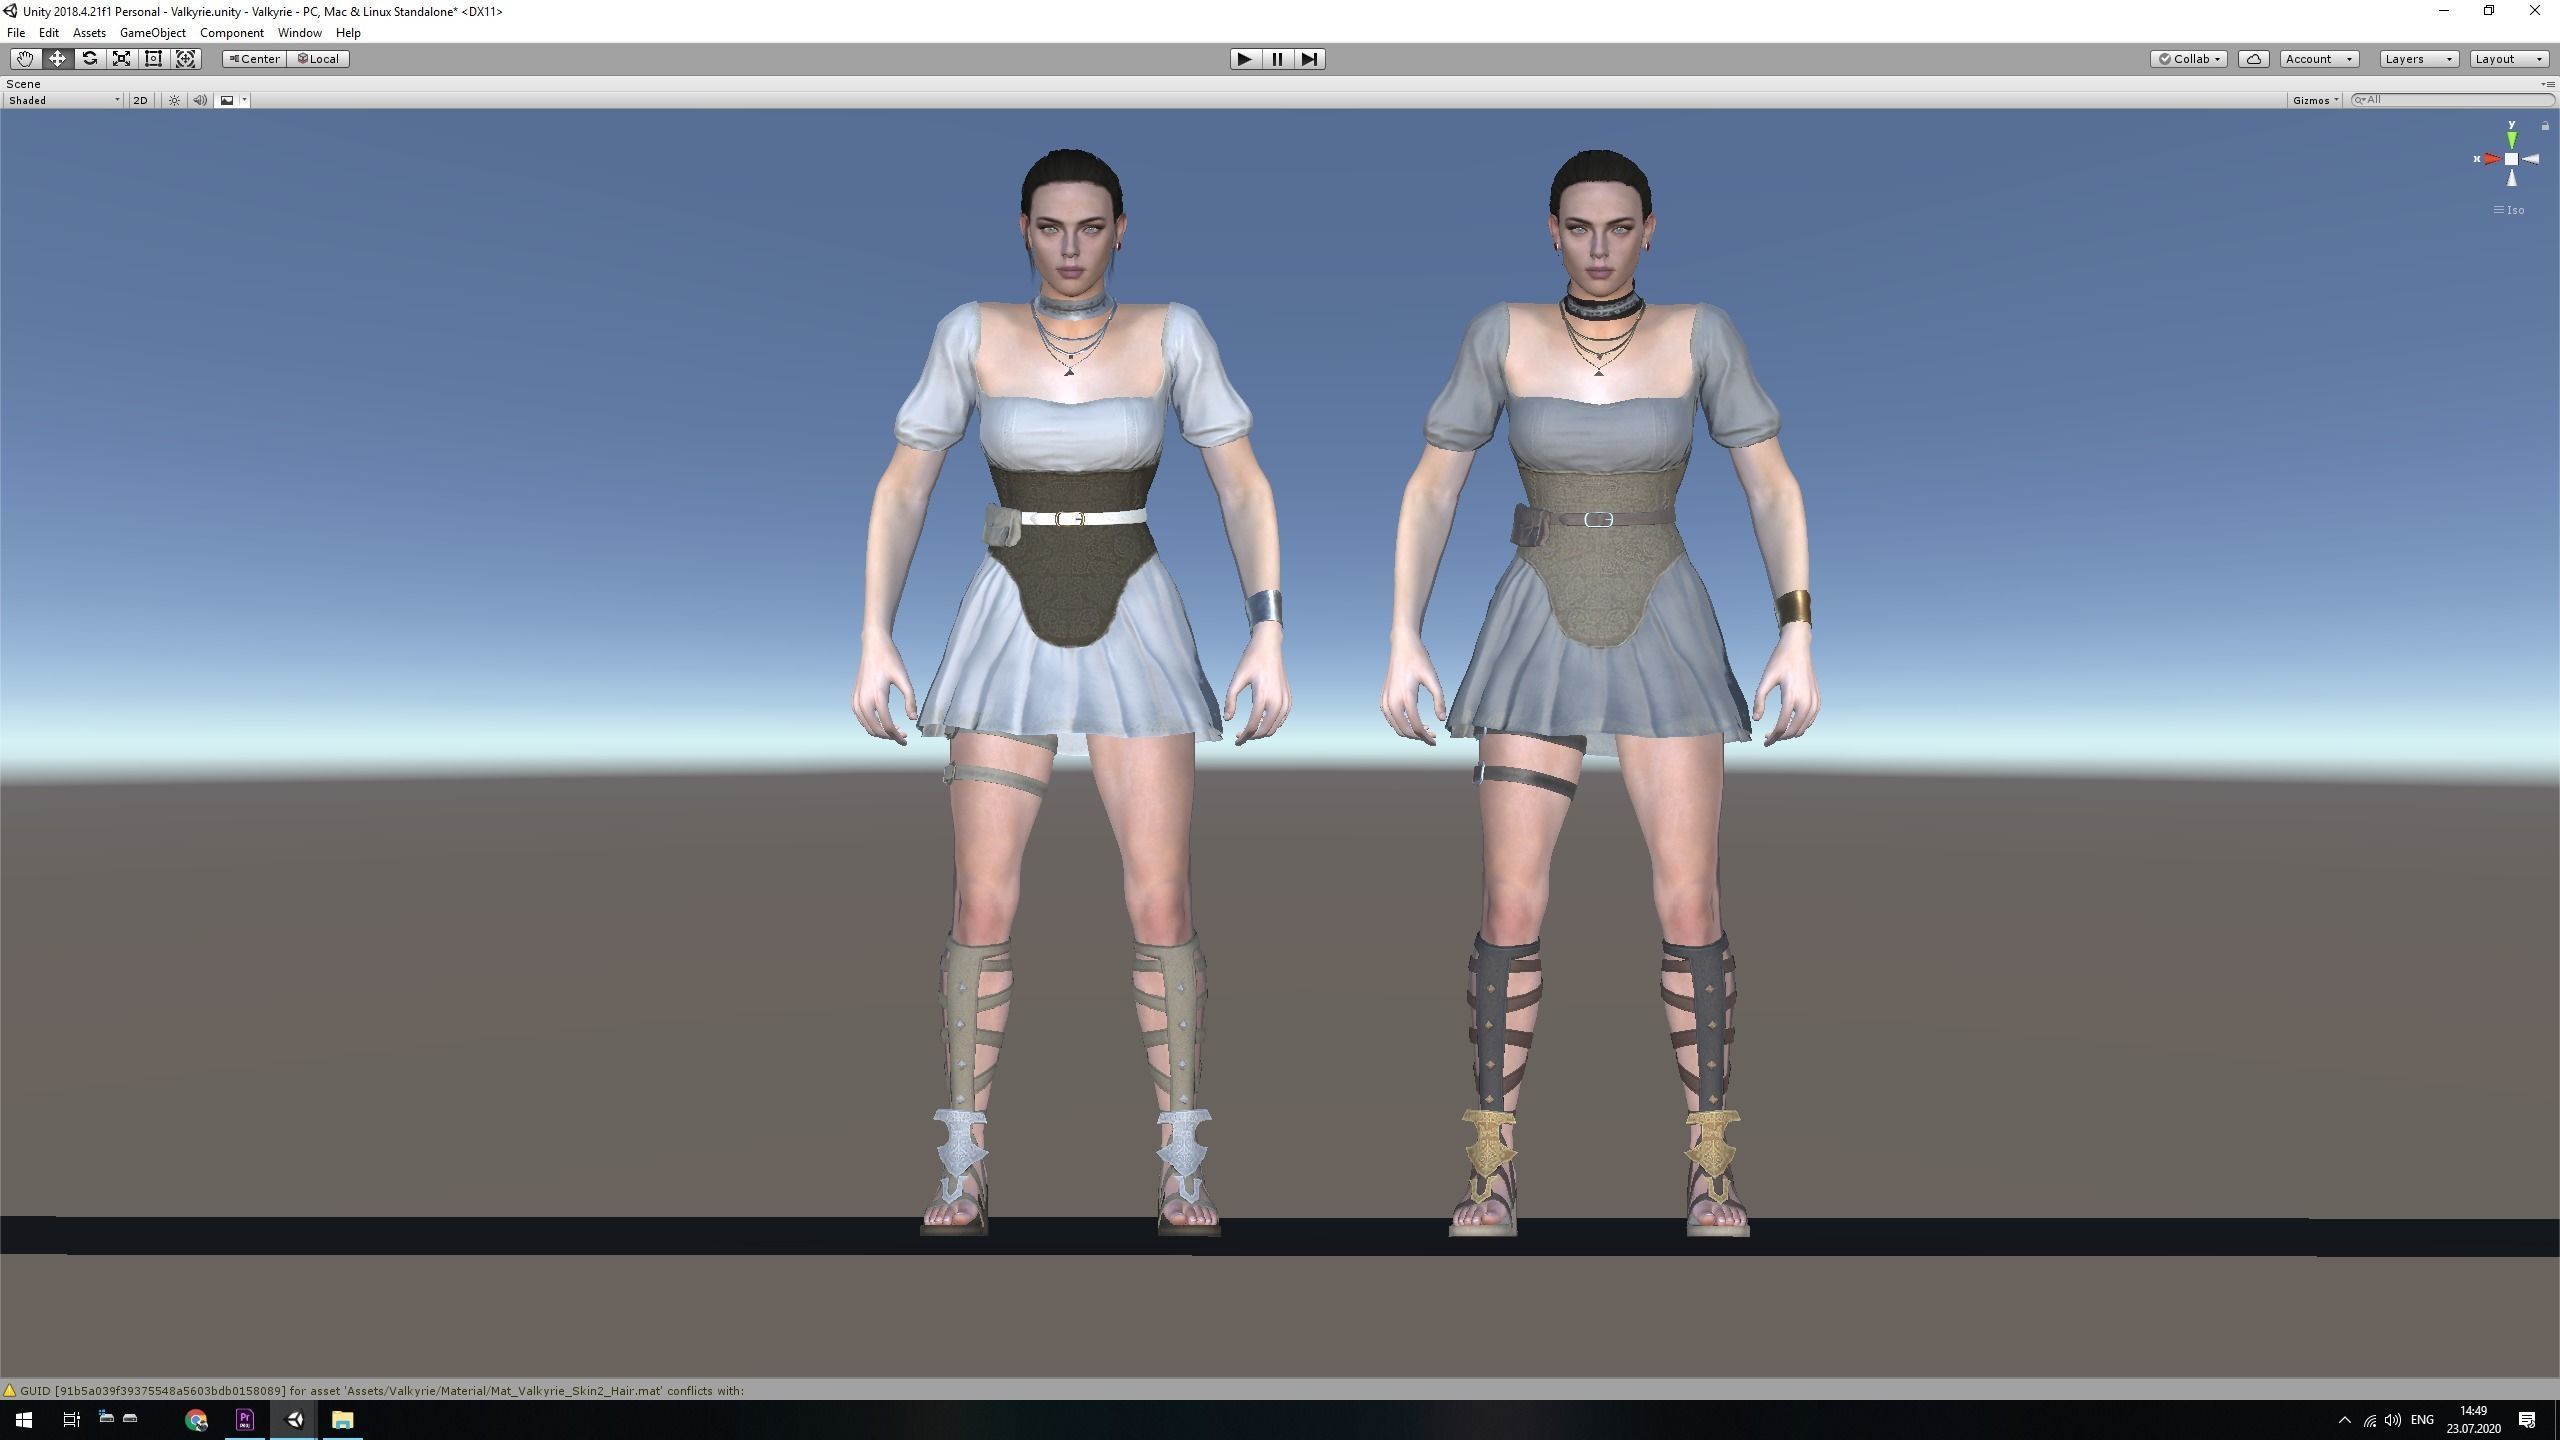2560x1440 pixels.
Task: Click the grey right gizmo cone
Action: tap(2530, 159)
